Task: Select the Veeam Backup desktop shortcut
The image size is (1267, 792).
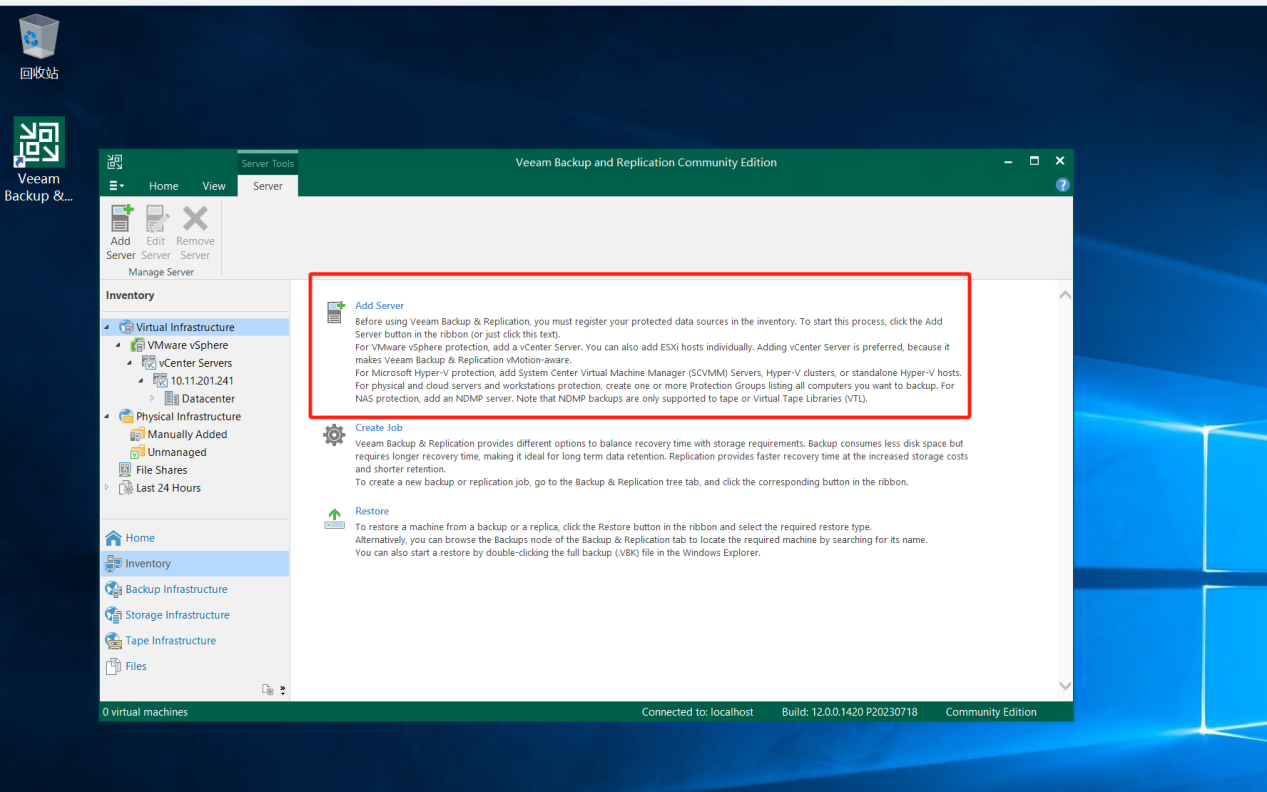Action: pos(39,160)
